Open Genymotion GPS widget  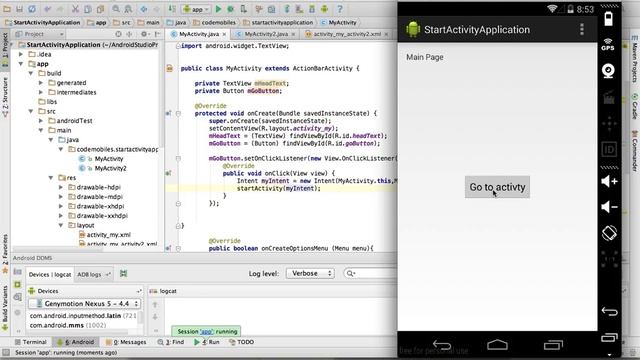point(608,44)
